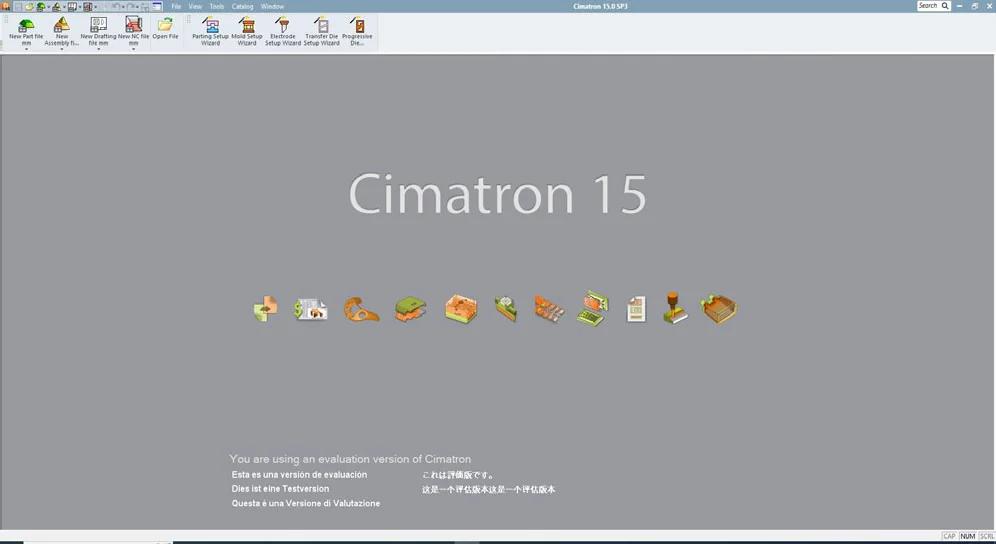Screen dimensions: 996x544
Task: Click the new drafting icon in the title bar quick toolbar
Action: pos(72,6)
